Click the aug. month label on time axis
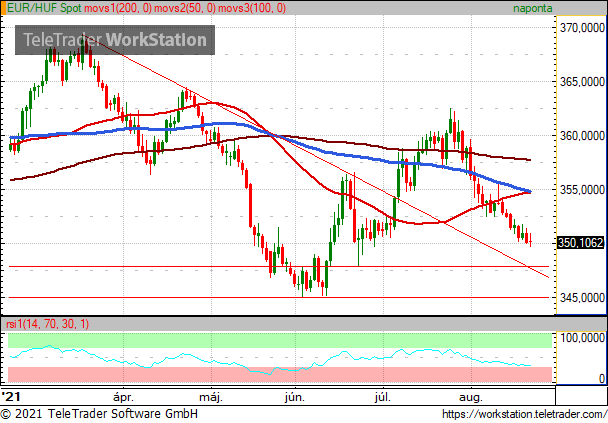 pos(471,397)
